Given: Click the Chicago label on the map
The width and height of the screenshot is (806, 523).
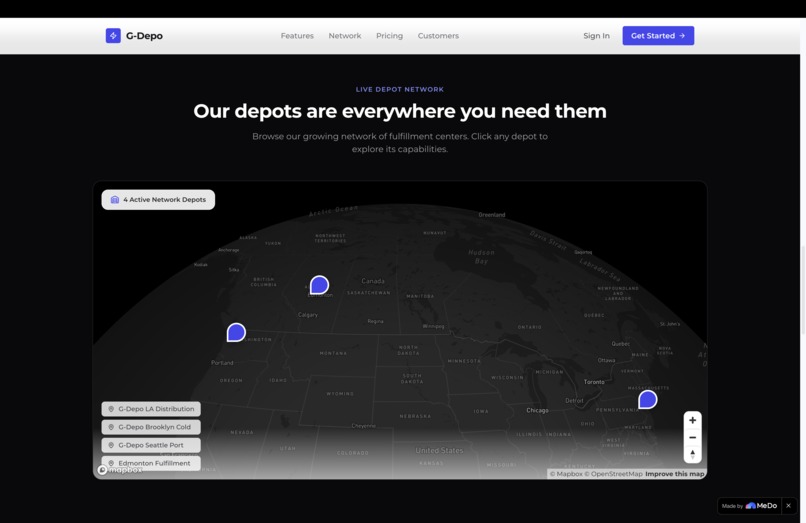Looking at the screenshot, I should pos(537,410).
